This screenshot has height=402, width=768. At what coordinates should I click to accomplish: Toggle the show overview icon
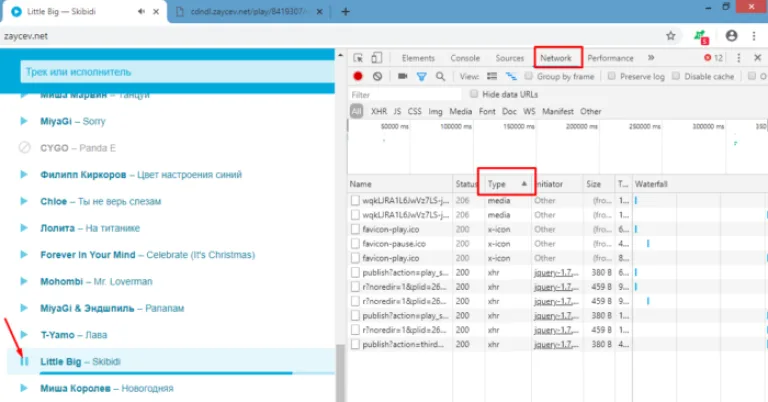tap(511, 76)
